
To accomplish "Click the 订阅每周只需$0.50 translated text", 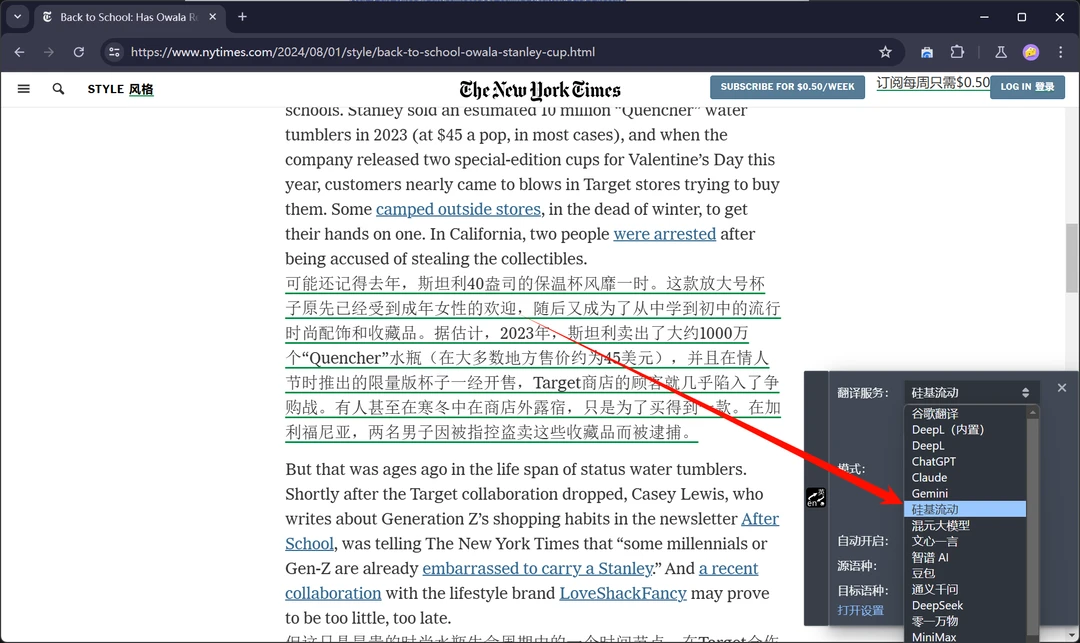I will (933, 83).
